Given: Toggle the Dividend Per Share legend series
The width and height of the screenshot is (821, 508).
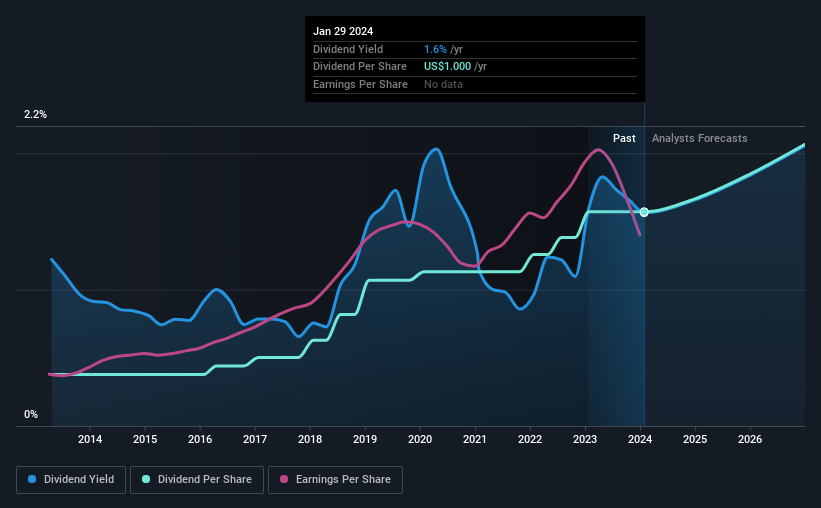Looking at the screenshot, I should click(x=197, y=480).
